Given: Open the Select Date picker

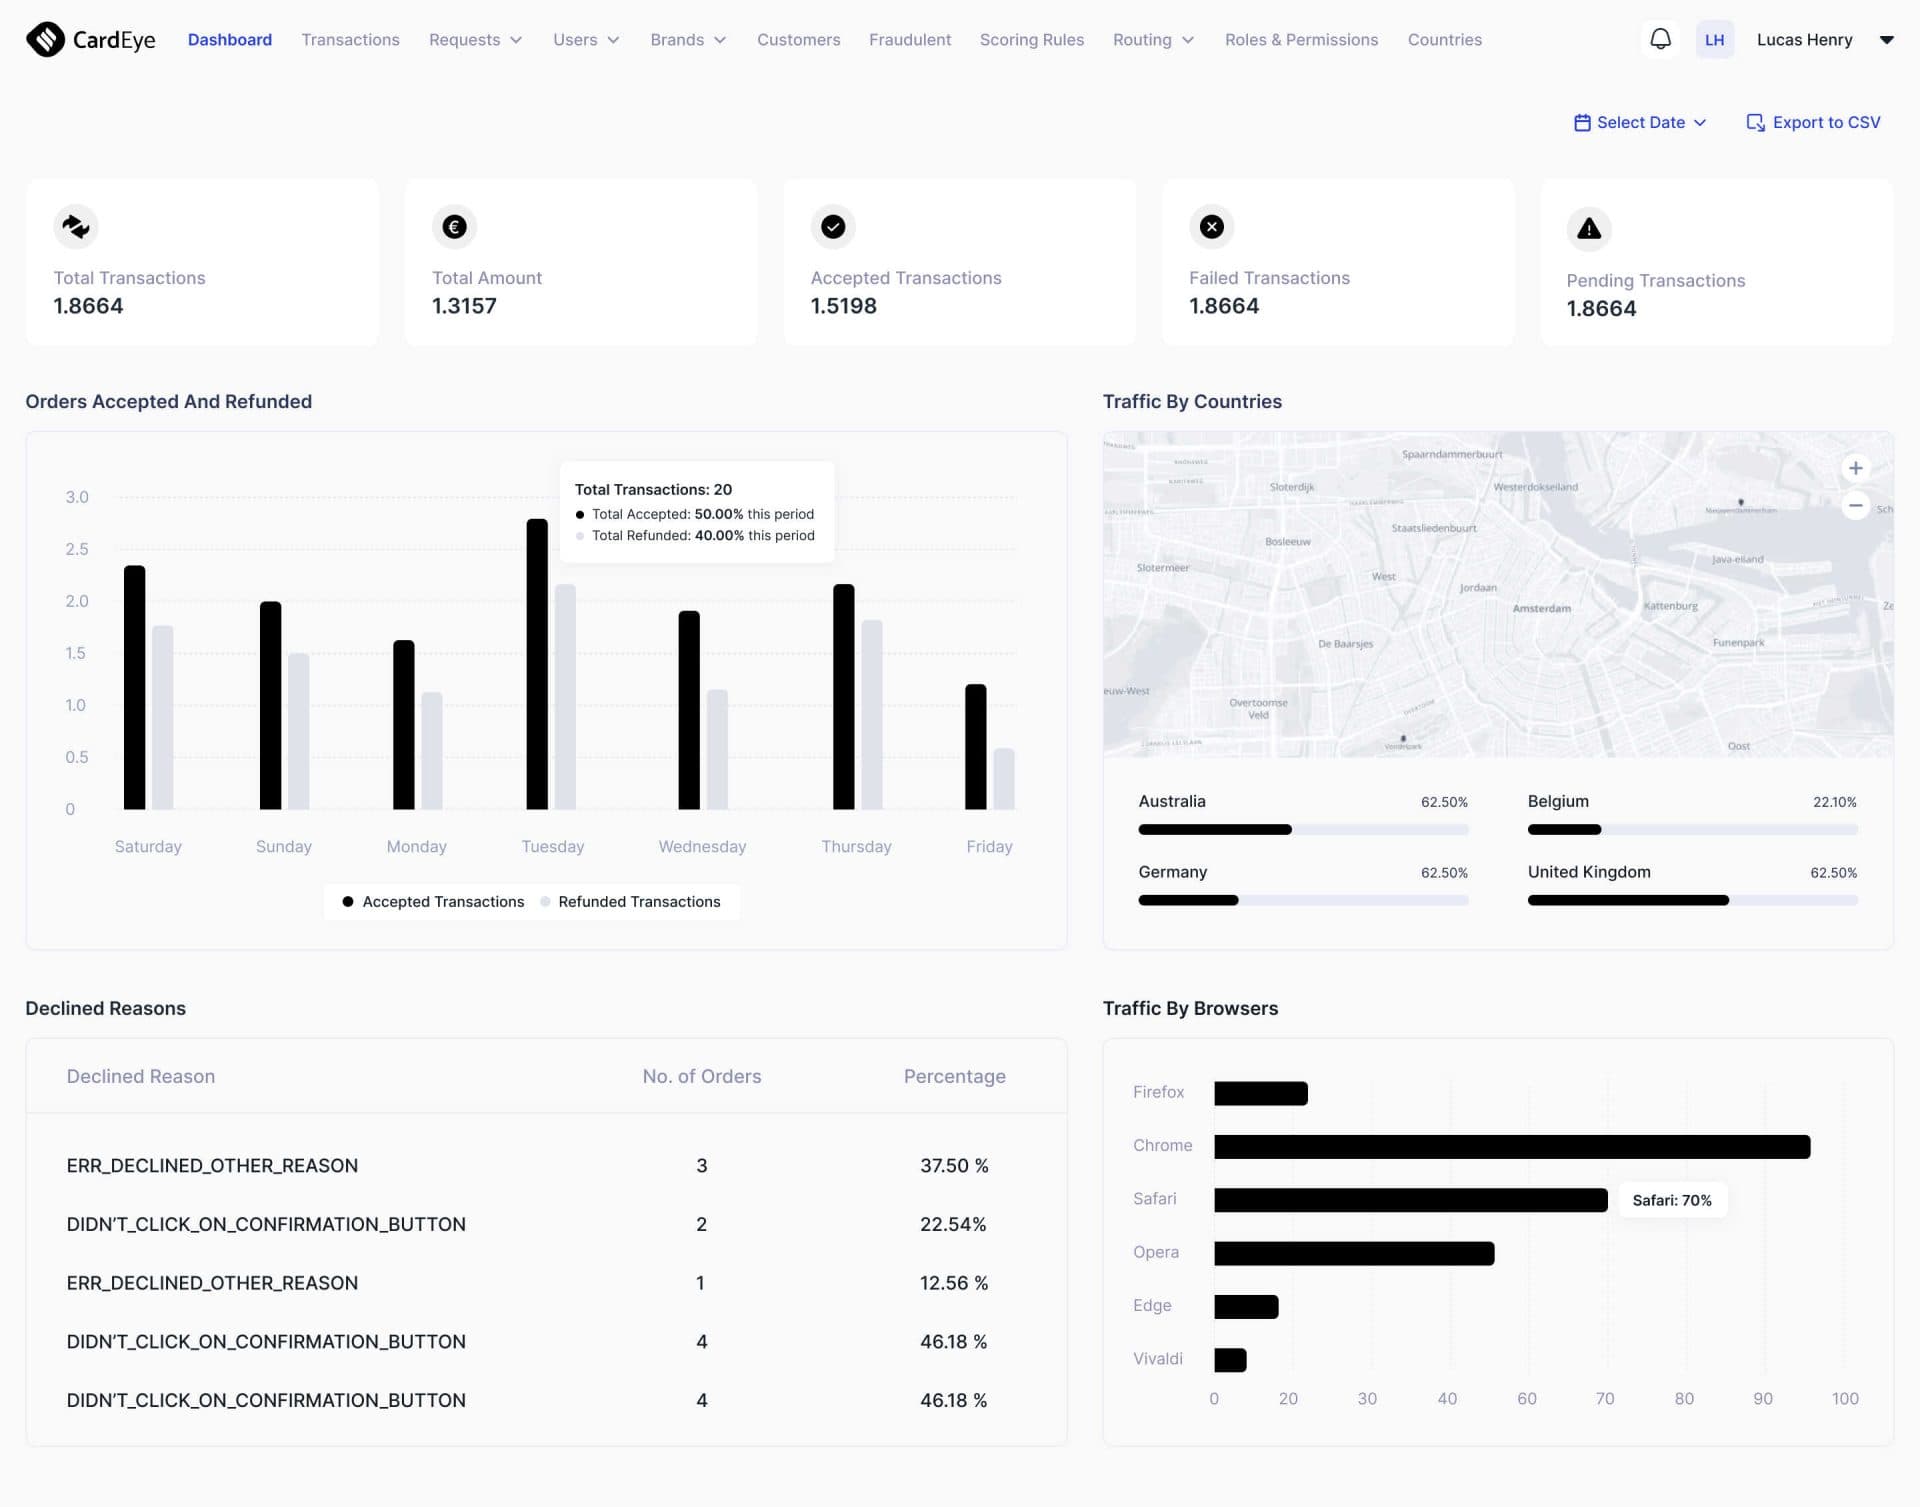Looking at the screenshot, I should 1639,121.
